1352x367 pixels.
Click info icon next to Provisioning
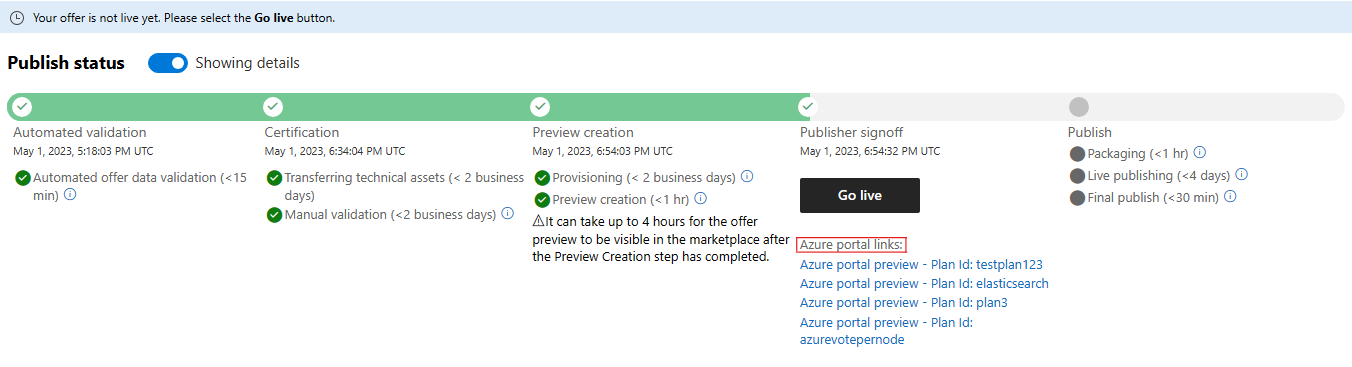747,177
